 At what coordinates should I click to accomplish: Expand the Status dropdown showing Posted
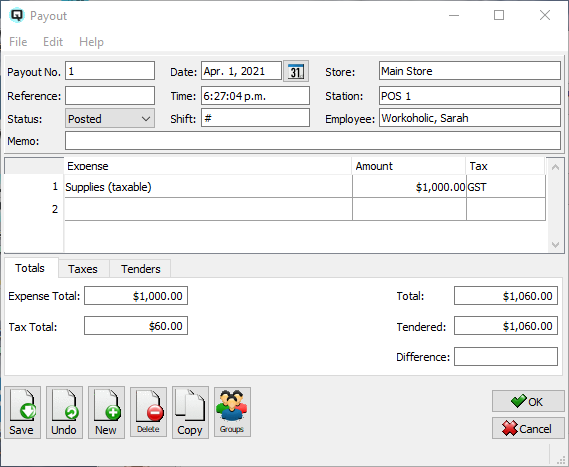[110, 119]
